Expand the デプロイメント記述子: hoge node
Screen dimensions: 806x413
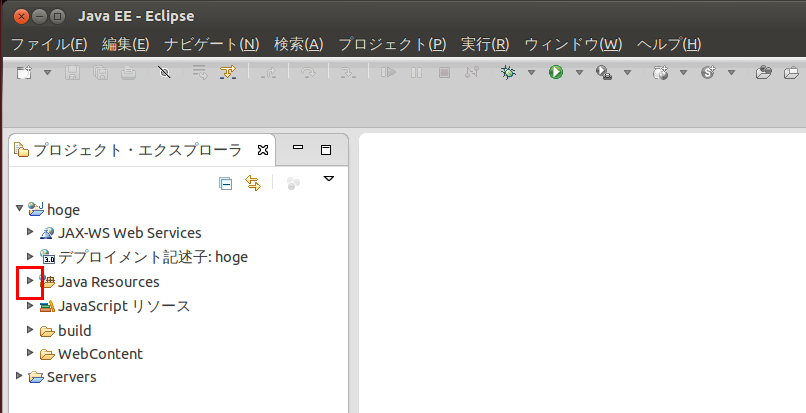[30, 256]
